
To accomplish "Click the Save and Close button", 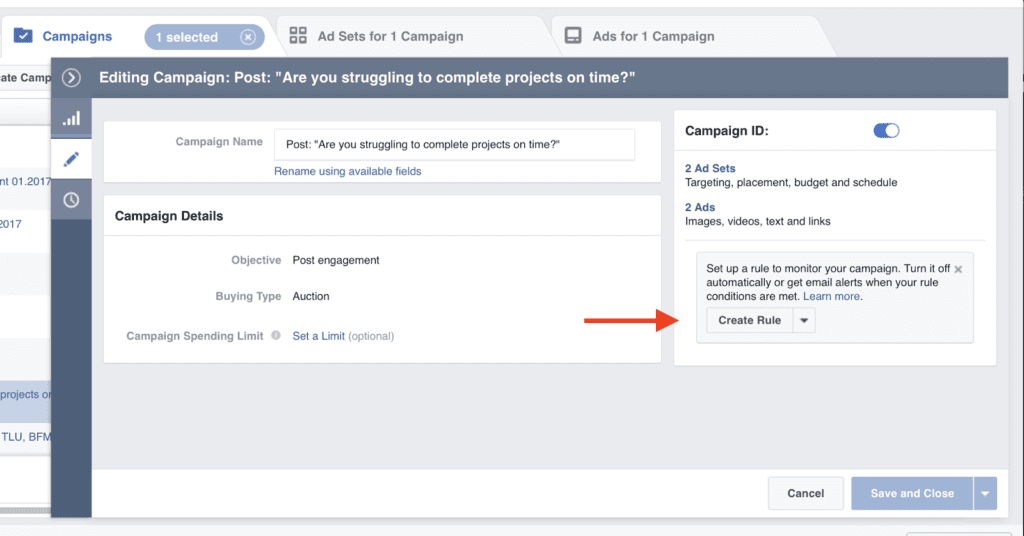I will pyautogui.click(x=911, y=493).
